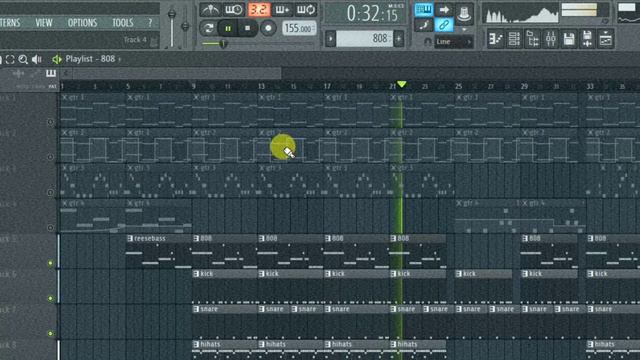This screenshot has width=640, height=360.
Task: Open the Channel rack view icon
Action: pos(514,39)
